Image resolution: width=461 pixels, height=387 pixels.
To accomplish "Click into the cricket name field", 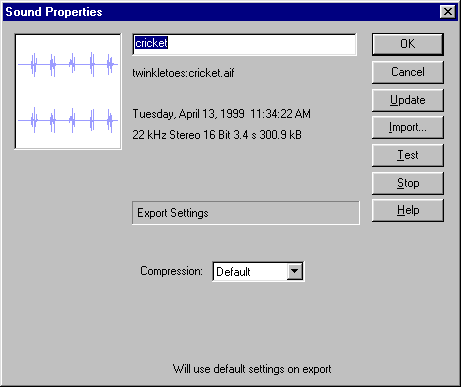I will (x=244, y=44).
